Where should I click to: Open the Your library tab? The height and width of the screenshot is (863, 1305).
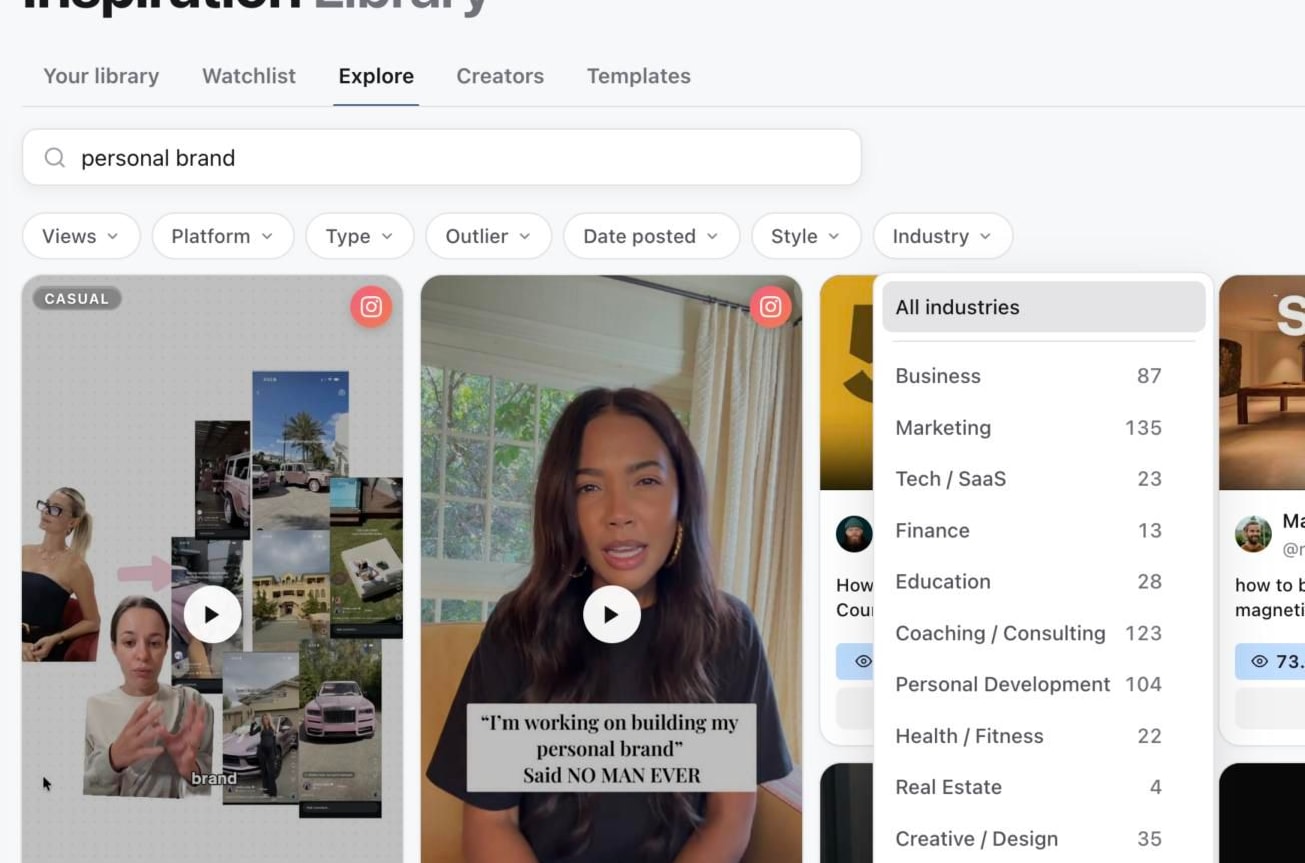point(101,76)
